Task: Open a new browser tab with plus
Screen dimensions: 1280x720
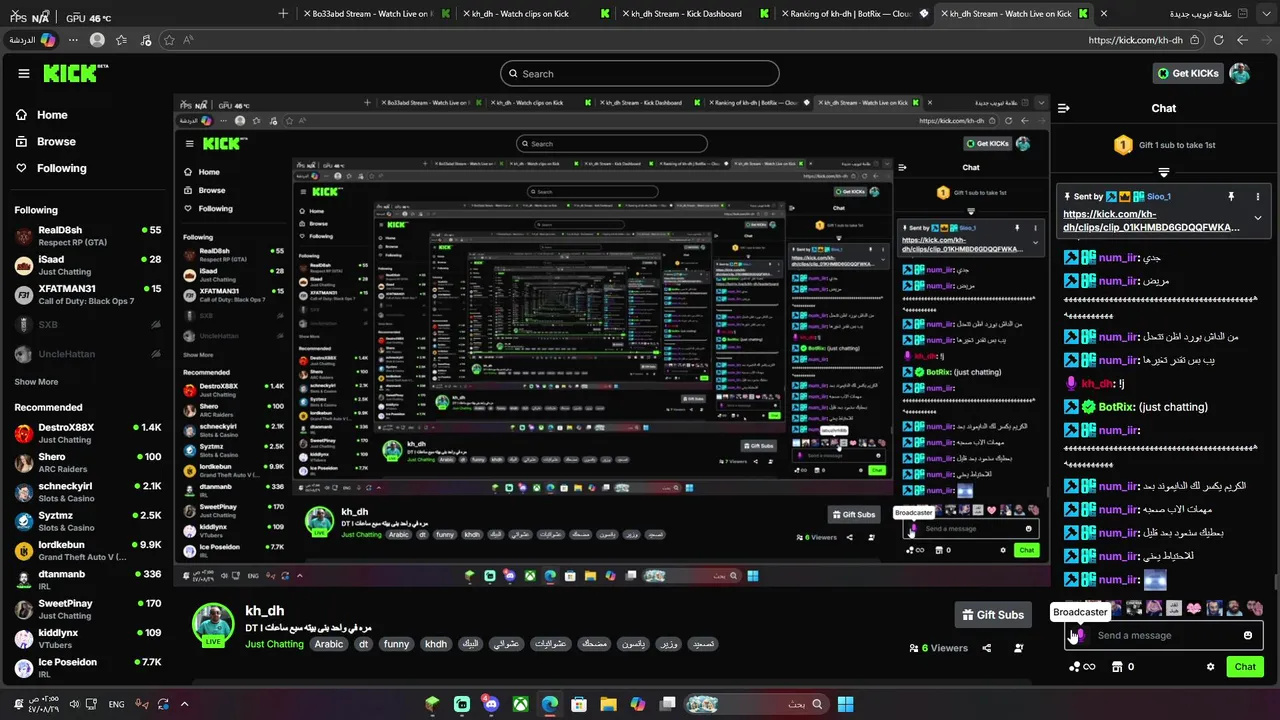Action: 283,14
